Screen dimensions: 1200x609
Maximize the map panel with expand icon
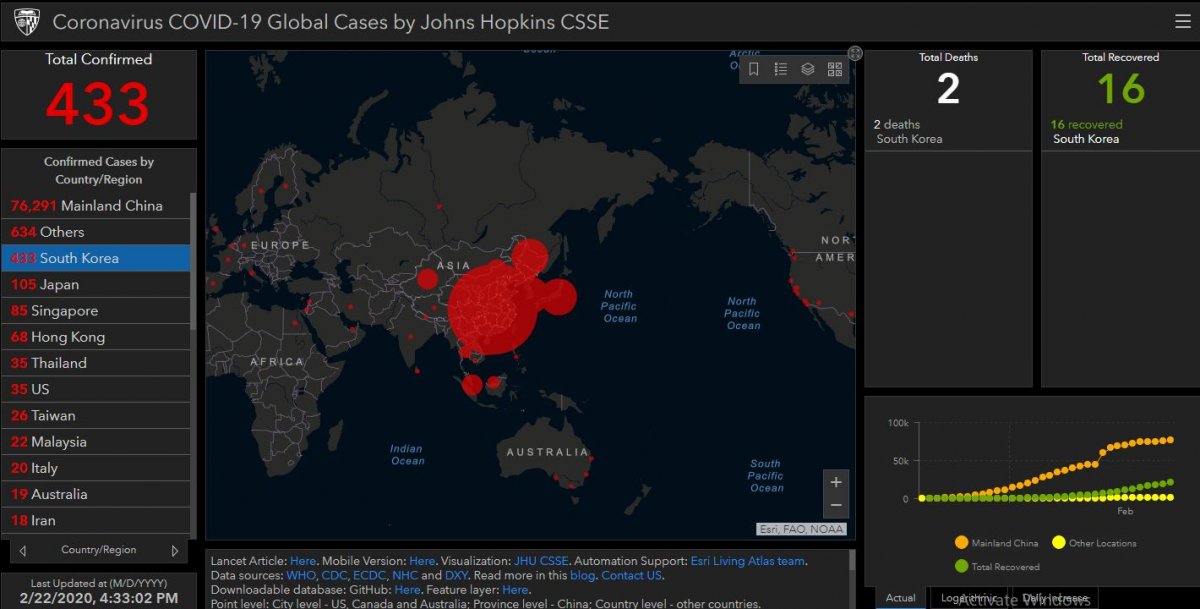(x=855, y=53)
